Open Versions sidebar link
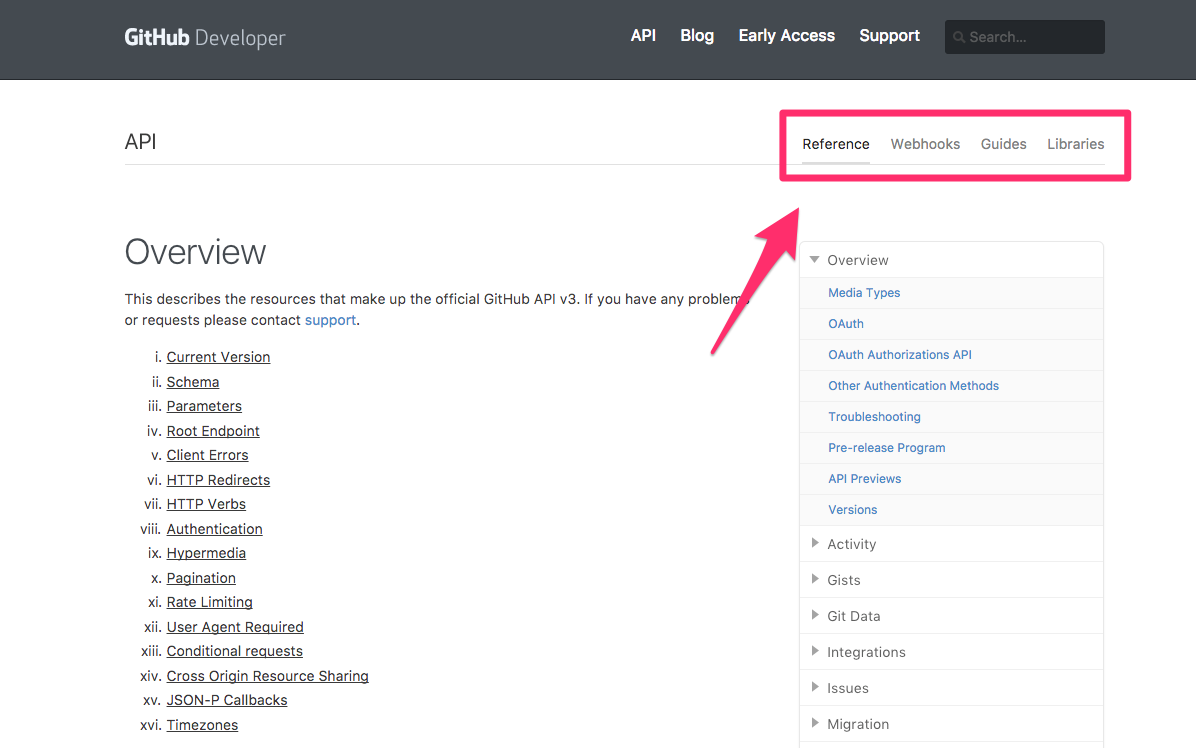Viewport: 1196px width, 748px height. (x=853, y=510)
